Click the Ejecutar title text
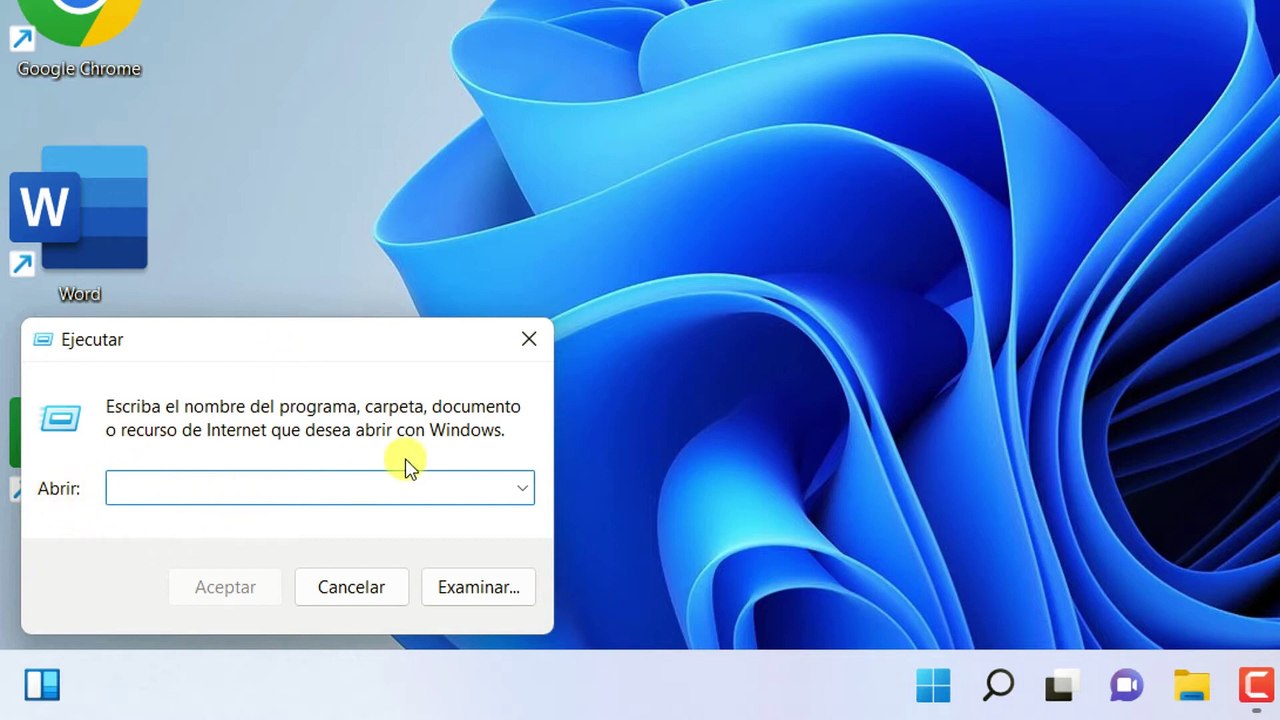This screenshot has height=720, width=1280. pos(92,340)
